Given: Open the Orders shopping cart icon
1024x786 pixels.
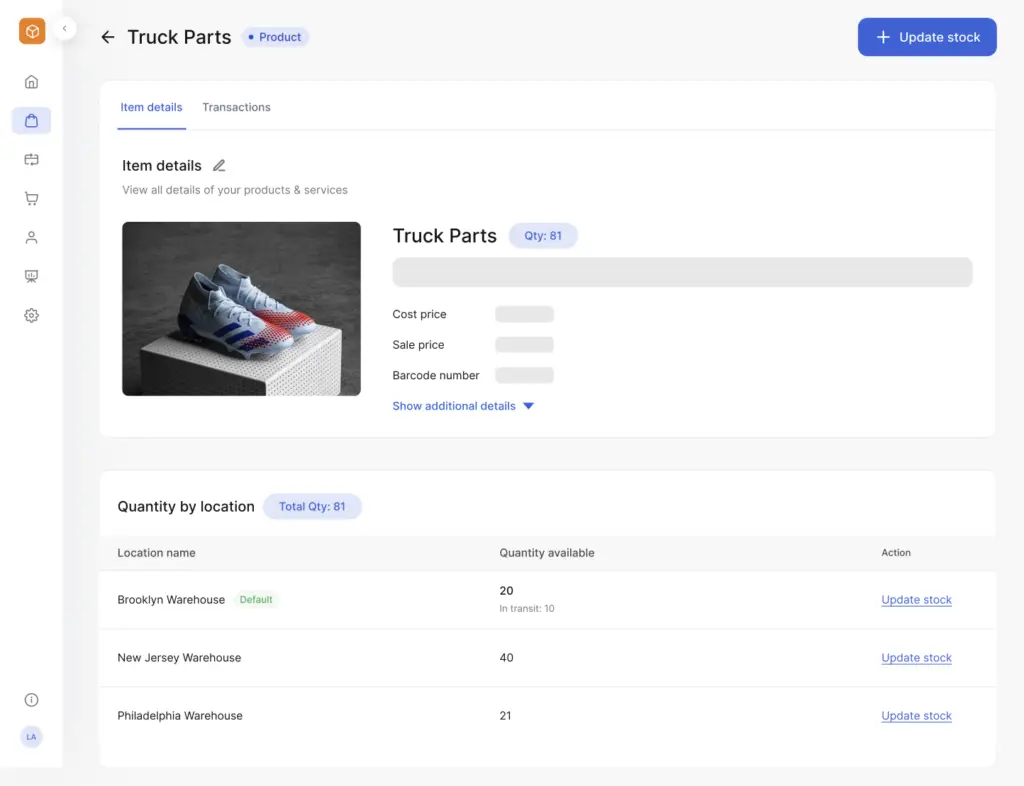Looking at the screenshot, I should 31,198.
